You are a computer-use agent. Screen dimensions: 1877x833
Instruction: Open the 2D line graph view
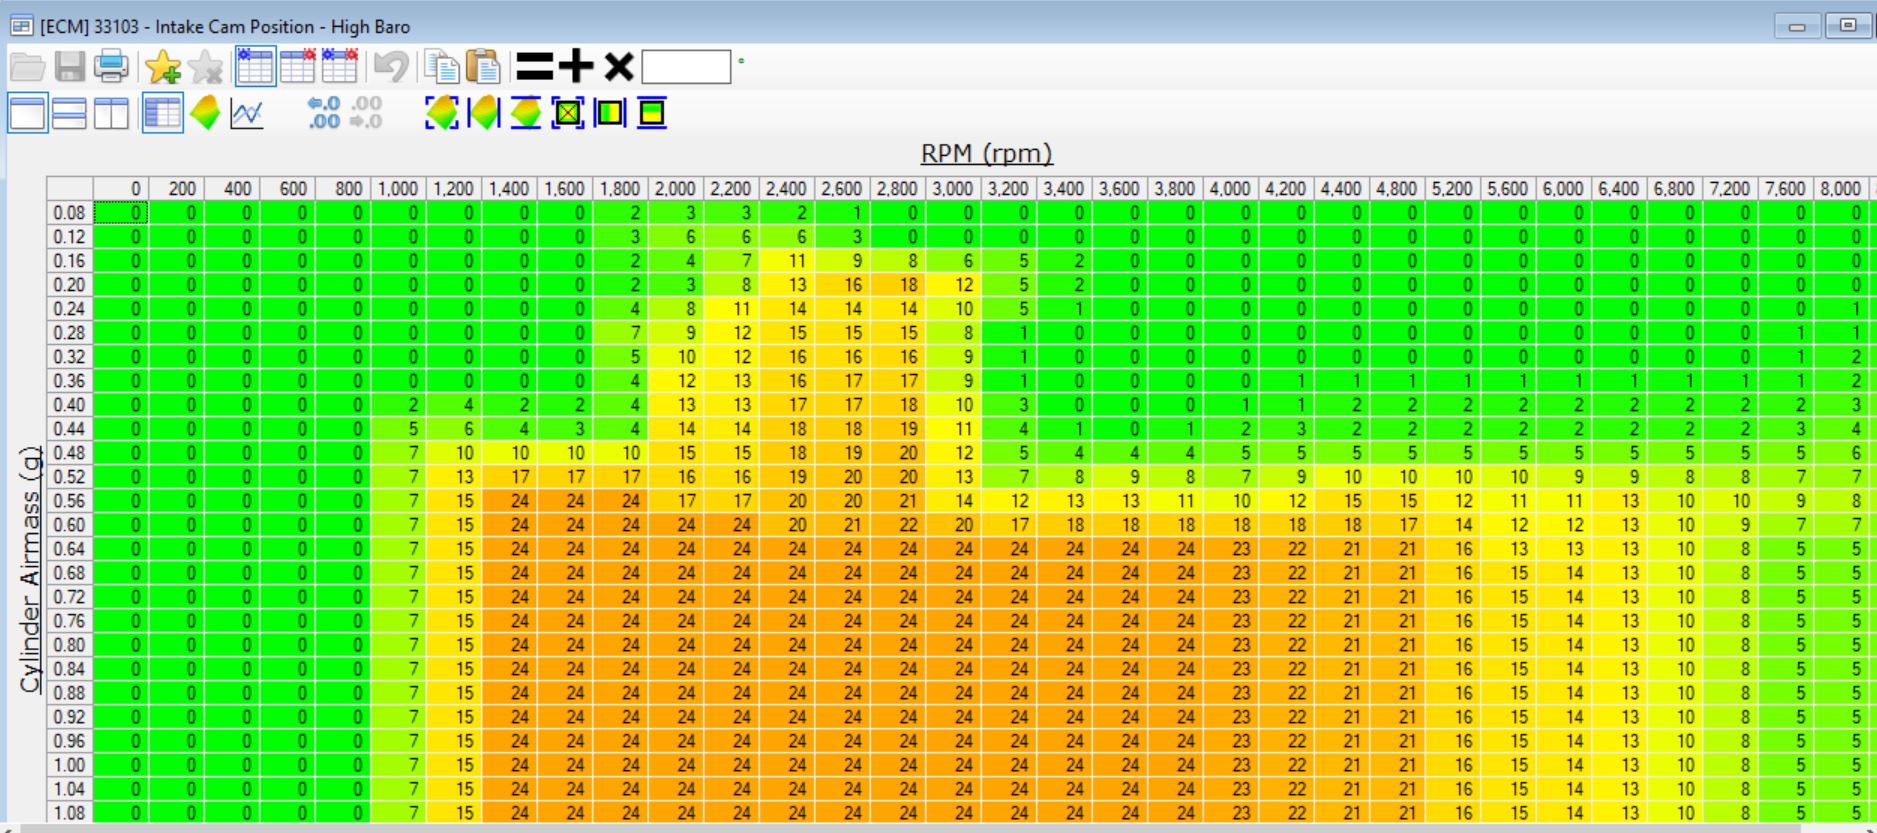[247, 114]
